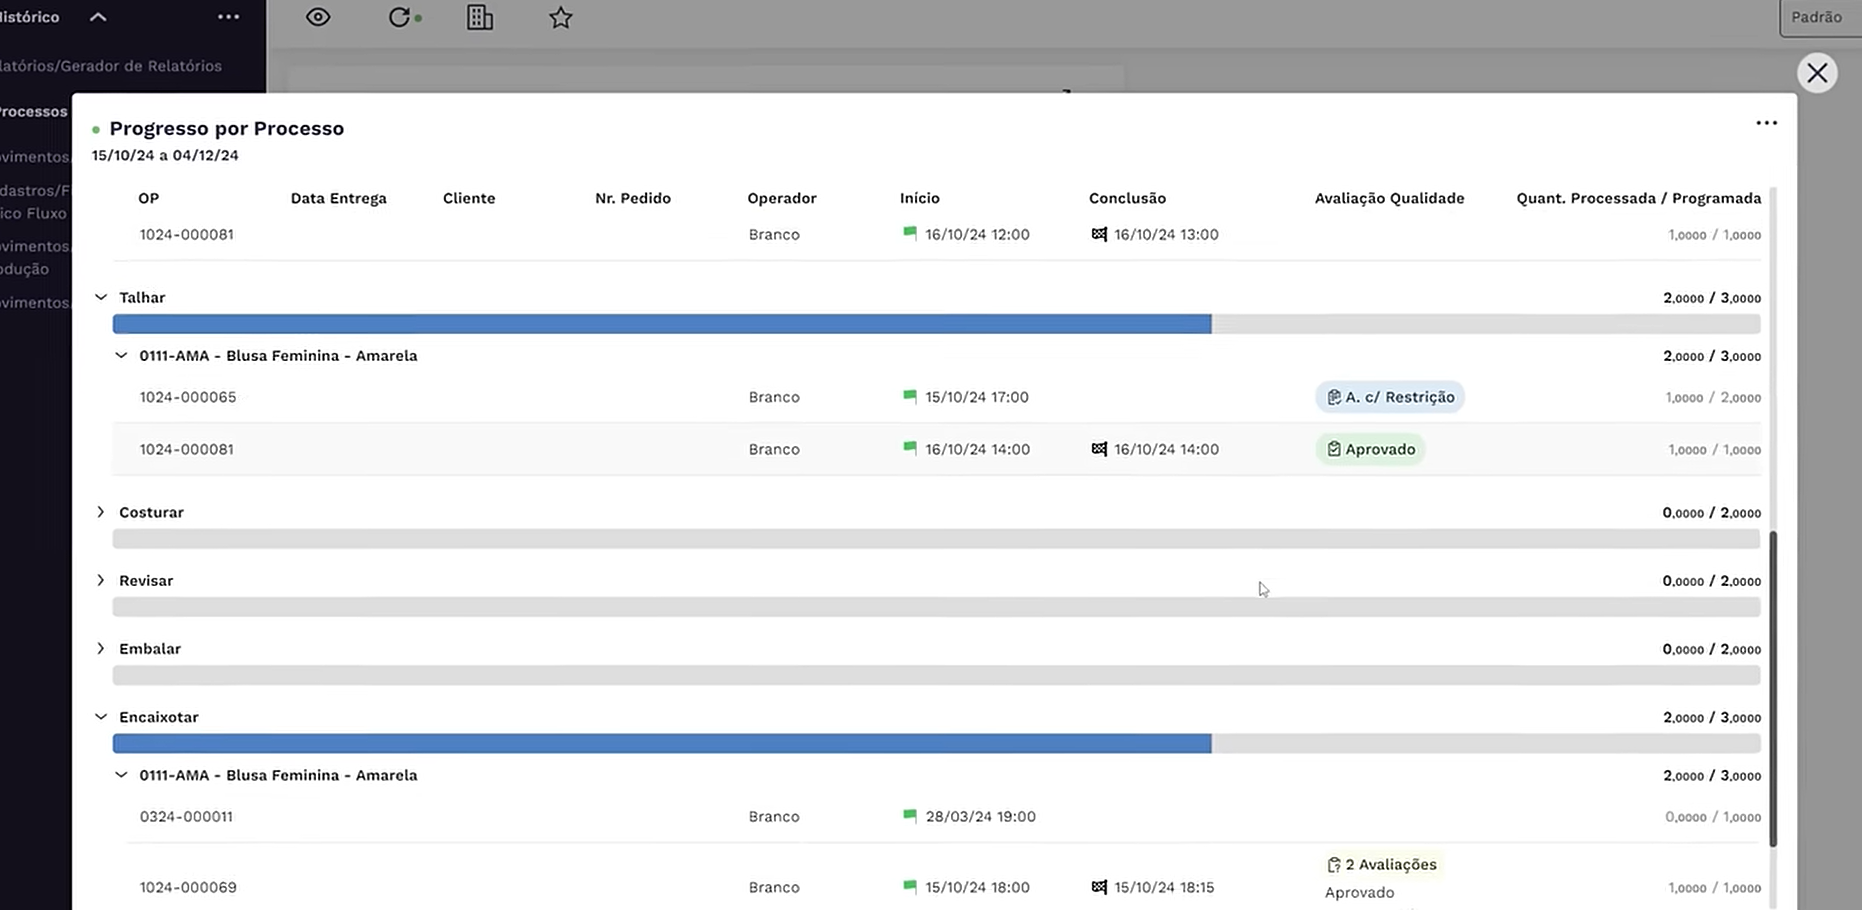Open the Padrão dropdown at top right
This screenshot has width=1862, height=910.
tap(1816, 17)
